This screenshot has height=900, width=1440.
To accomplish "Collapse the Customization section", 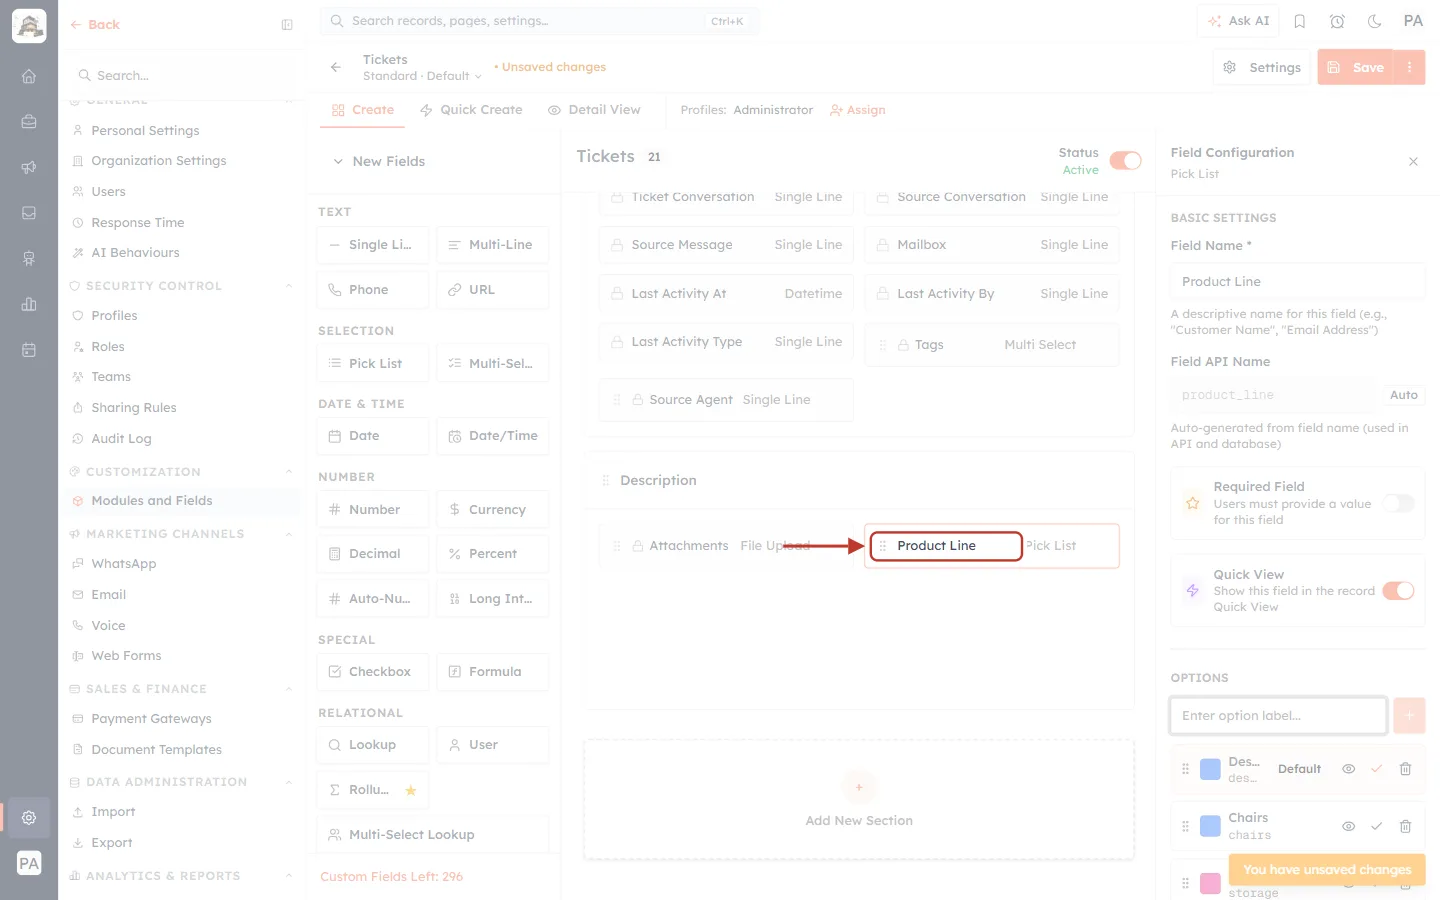I will [x=289, y=472].
